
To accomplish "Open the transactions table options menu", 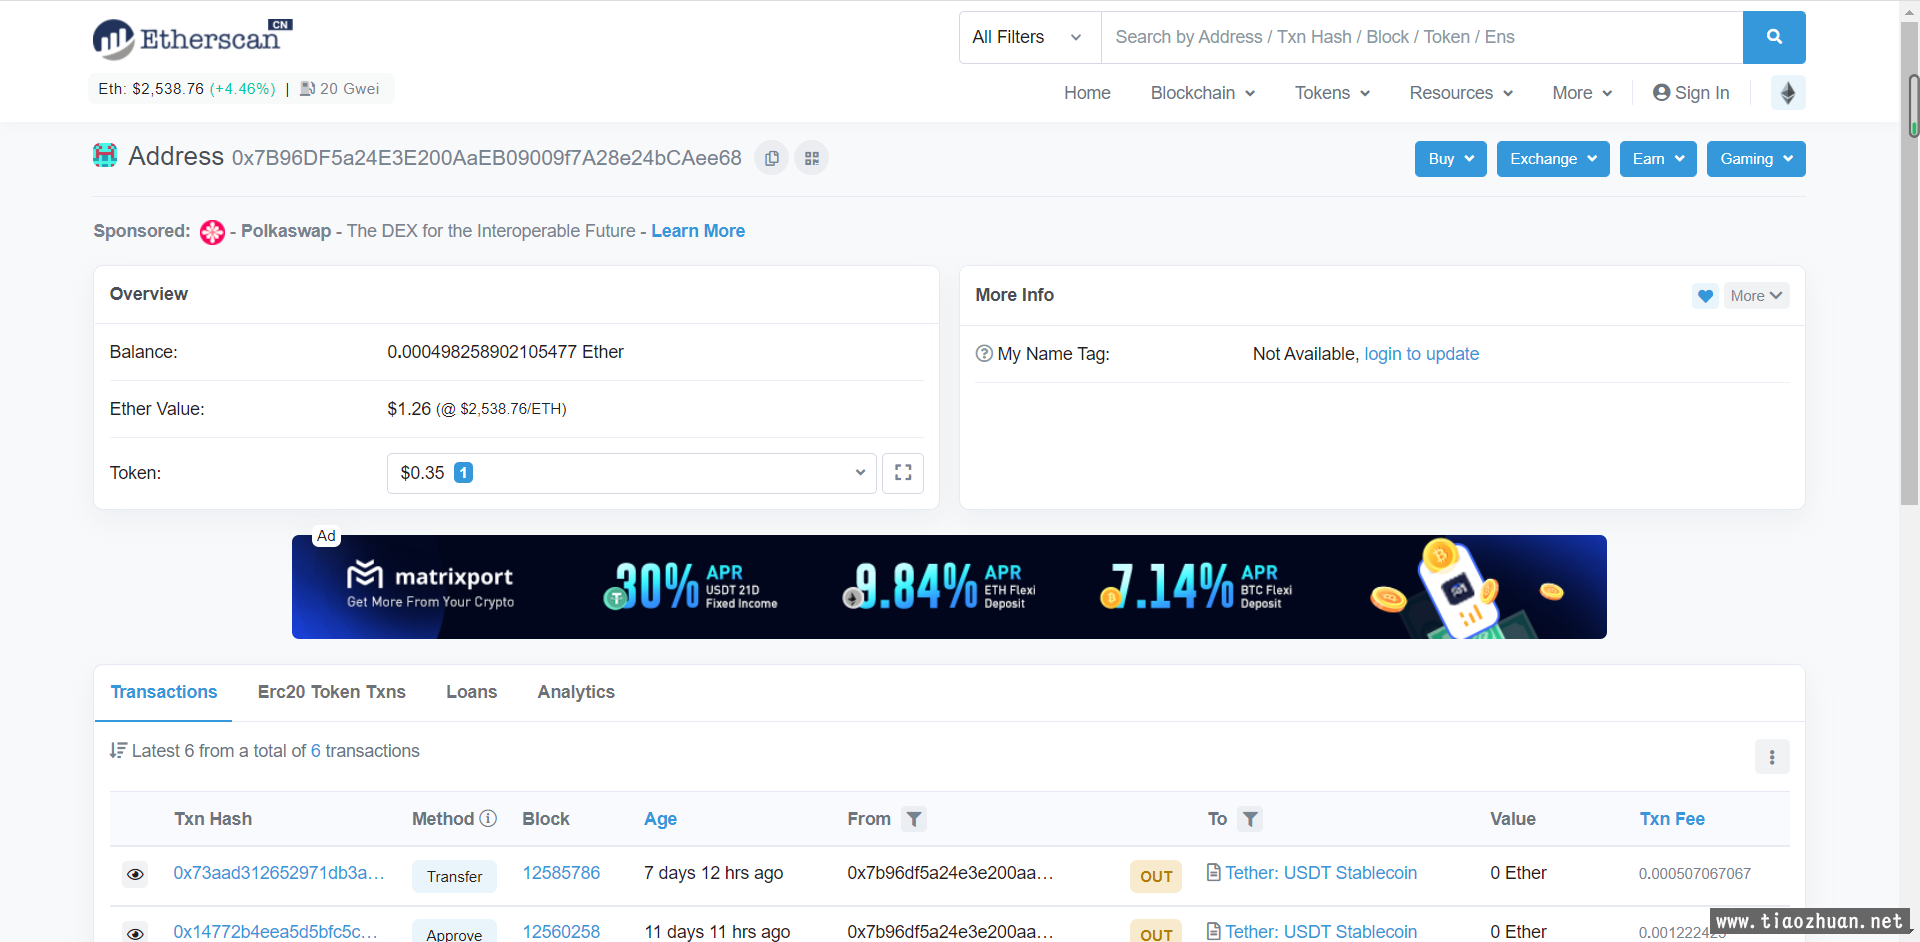I will pyautogui.click(x=1772, y=757).
